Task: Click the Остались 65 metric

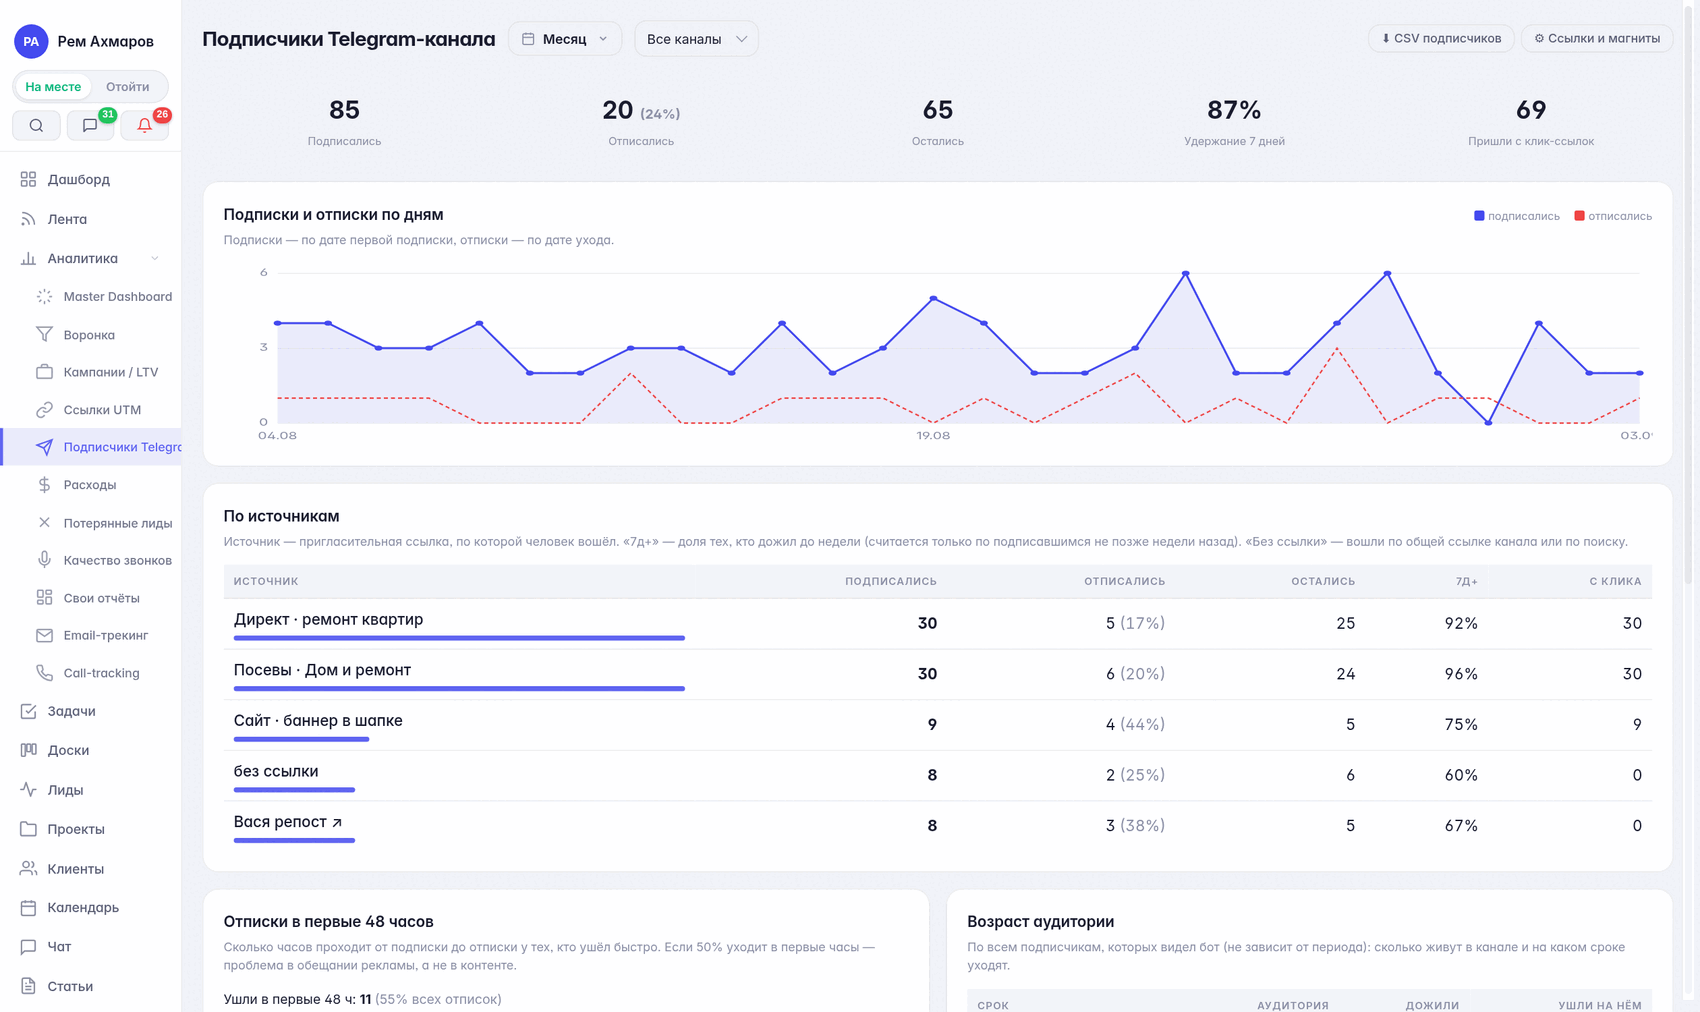Action: [938, 122]
